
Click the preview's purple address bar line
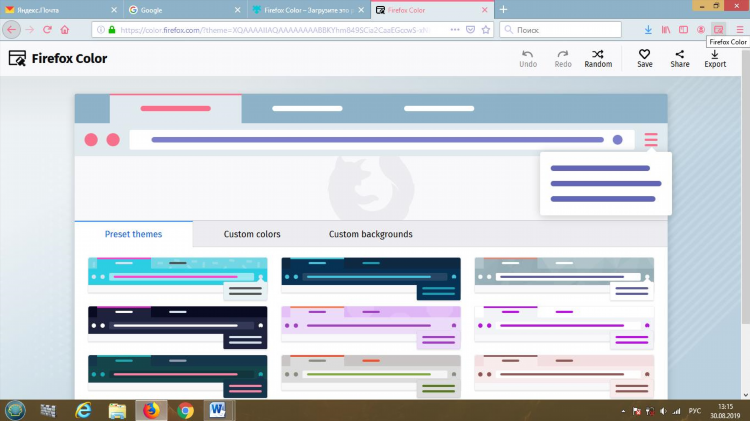(x=377, y=140)
